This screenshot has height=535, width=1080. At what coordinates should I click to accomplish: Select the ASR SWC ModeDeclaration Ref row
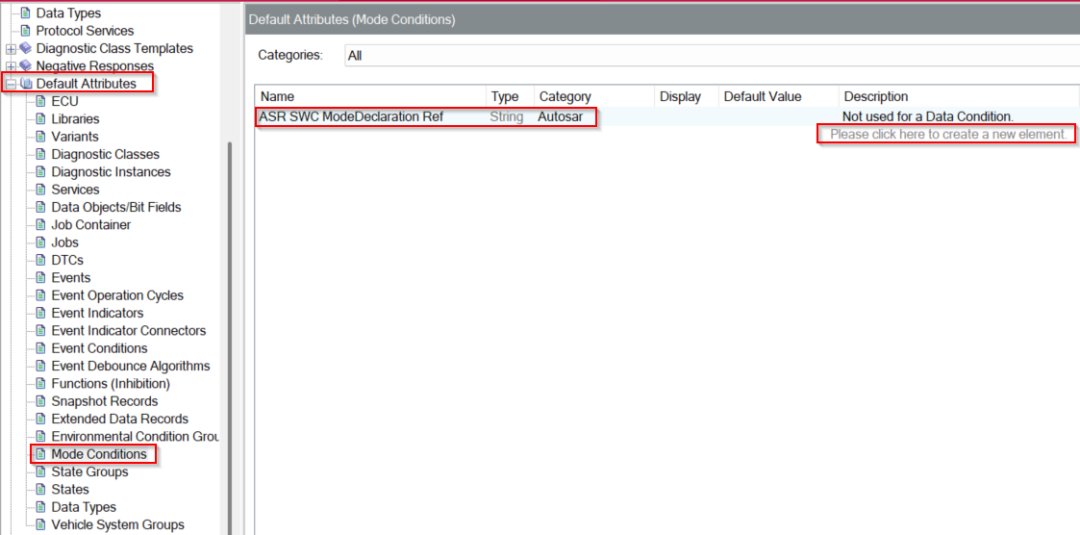[x=667, y=117]
